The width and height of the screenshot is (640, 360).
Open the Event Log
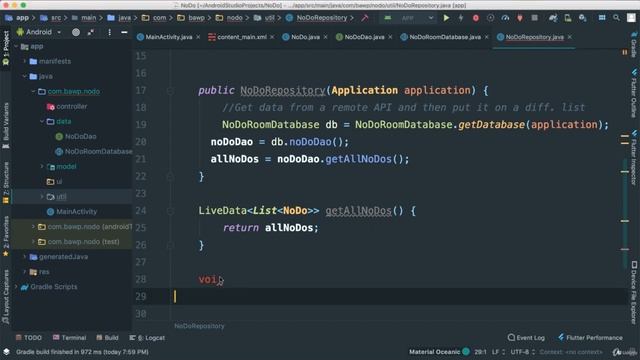pyautogui.click(x=526, y=338)
